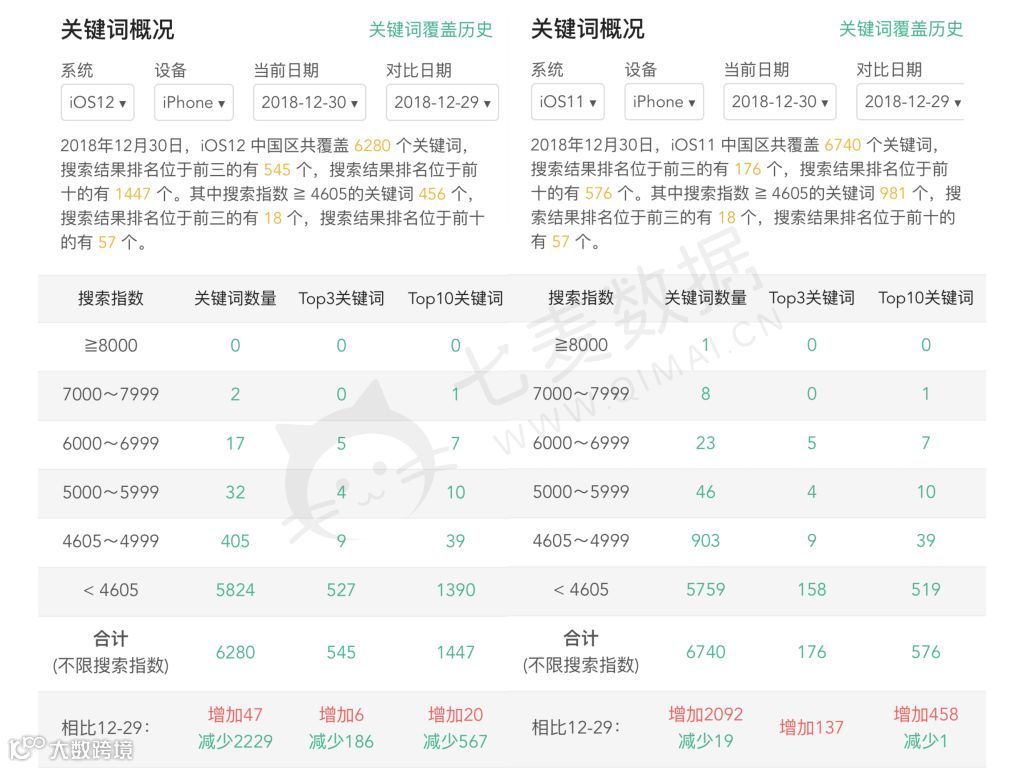
Task: Click Top10关键词 column header in iOS11 table
Action: [926, 298]
